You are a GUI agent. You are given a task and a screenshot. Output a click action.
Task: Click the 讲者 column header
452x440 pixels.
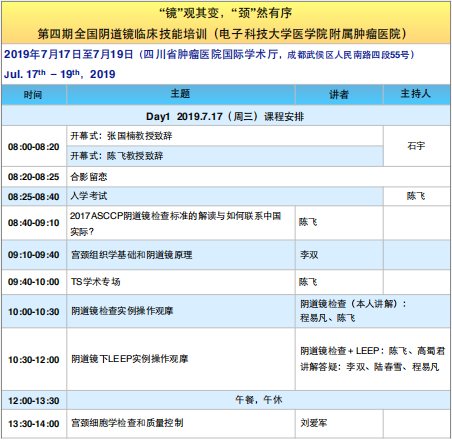click(339, 95)
